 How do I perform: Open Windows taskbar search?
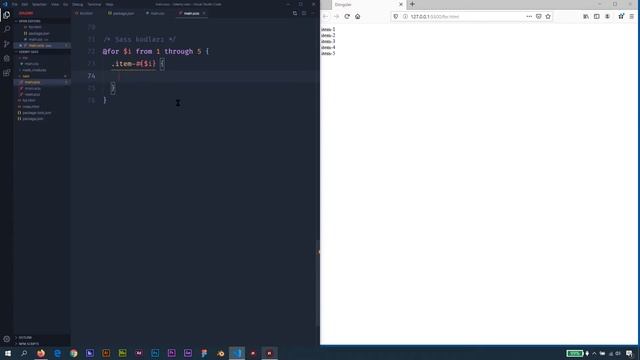pyautogui.click(x=24, y=353)
